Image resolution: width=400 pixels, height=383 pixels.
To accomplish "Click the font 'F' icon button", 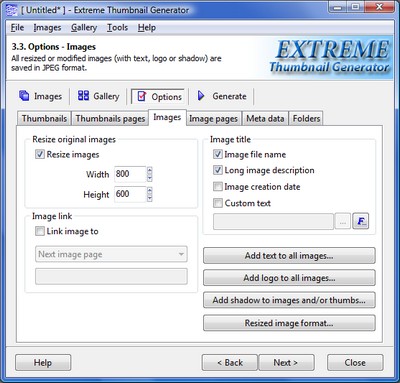I will click(x=361, y=221).
